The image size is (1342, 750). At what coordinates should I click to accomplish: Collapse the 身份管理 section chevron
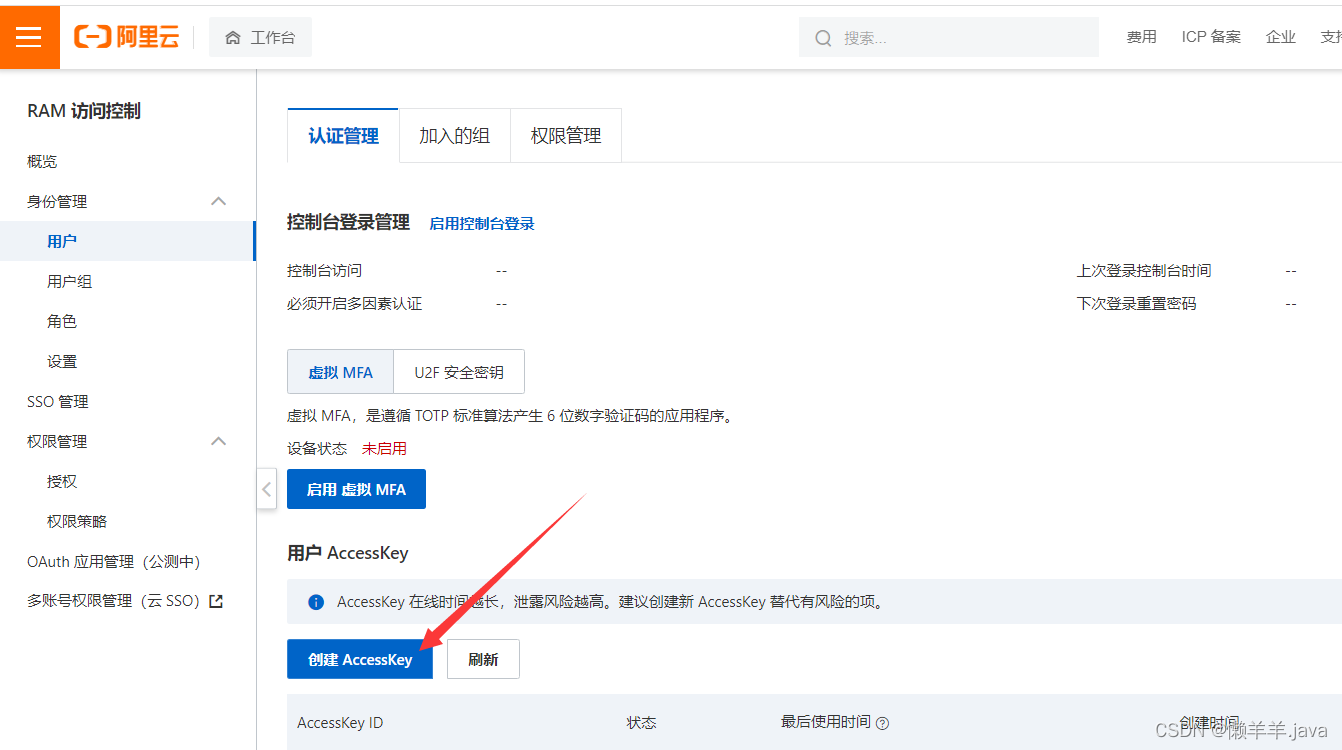click(x=219, y=201)
